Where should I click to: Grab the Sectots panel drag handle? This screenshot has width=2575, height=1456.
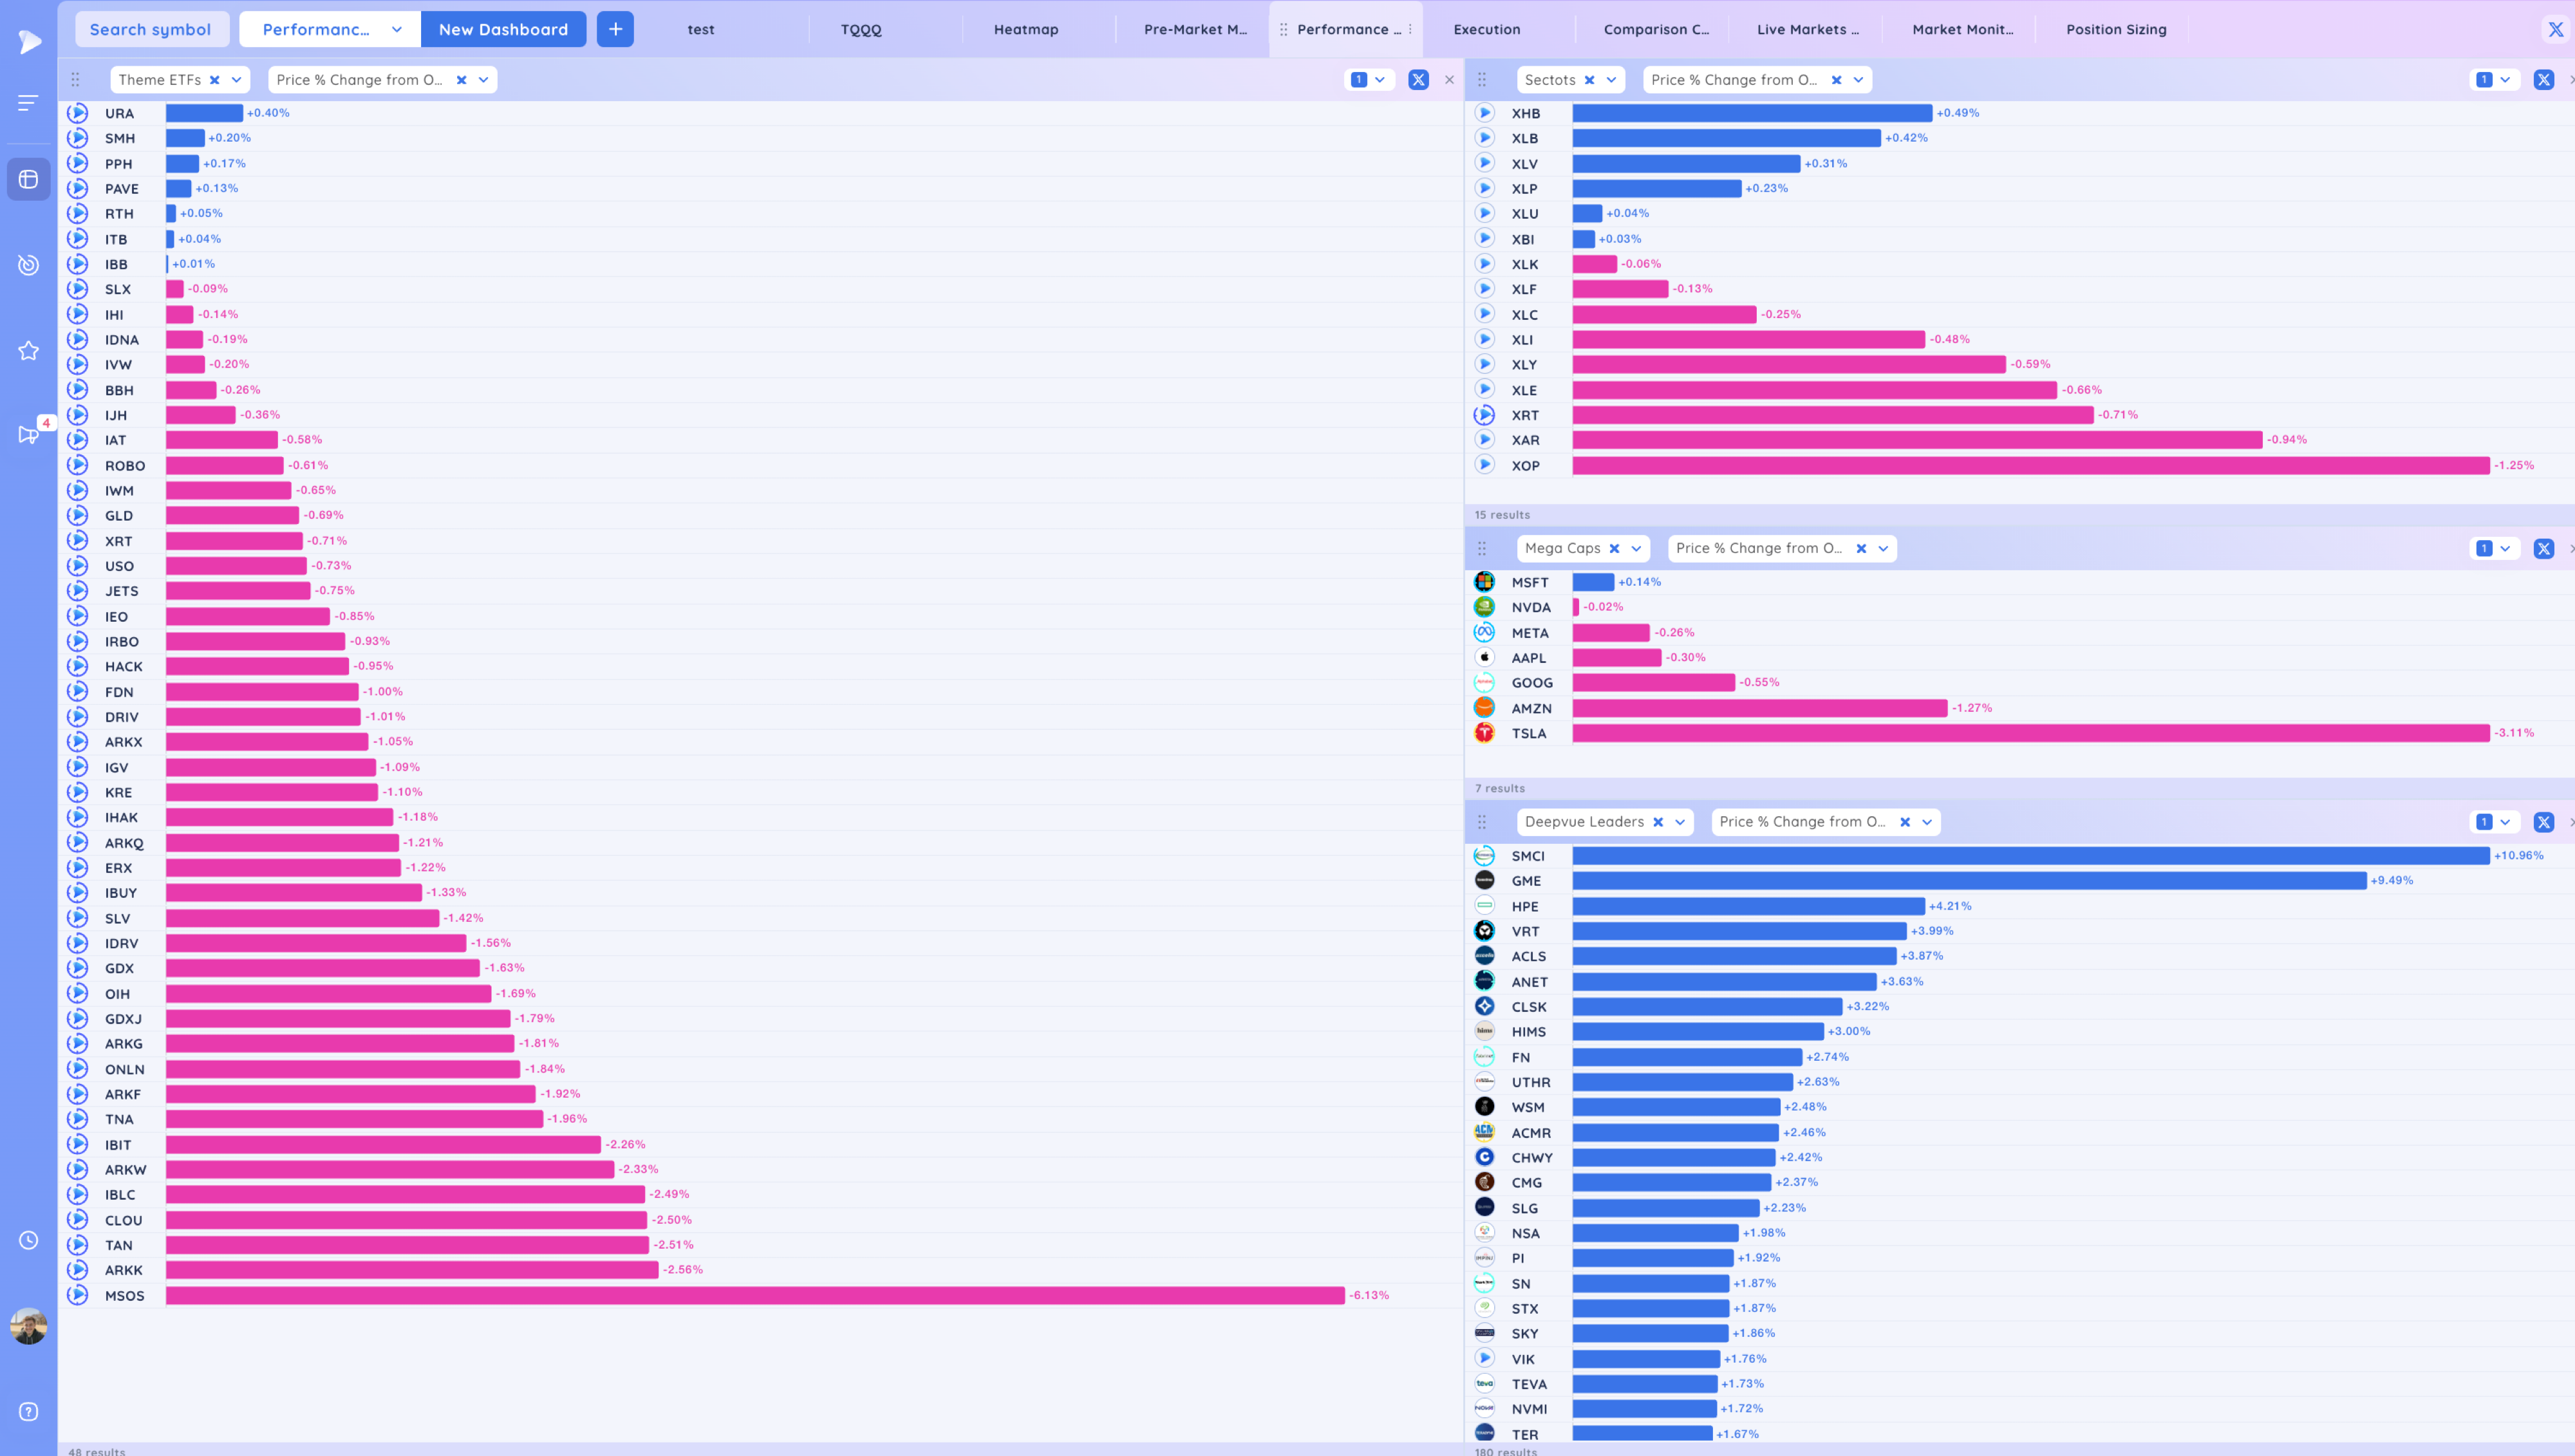tap(1482, 79)
